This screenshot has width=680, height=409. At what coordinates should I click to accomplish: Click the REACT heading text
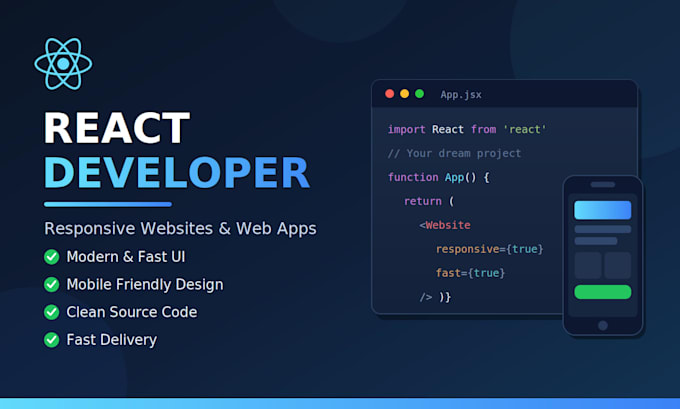click(x=117, y=128)
